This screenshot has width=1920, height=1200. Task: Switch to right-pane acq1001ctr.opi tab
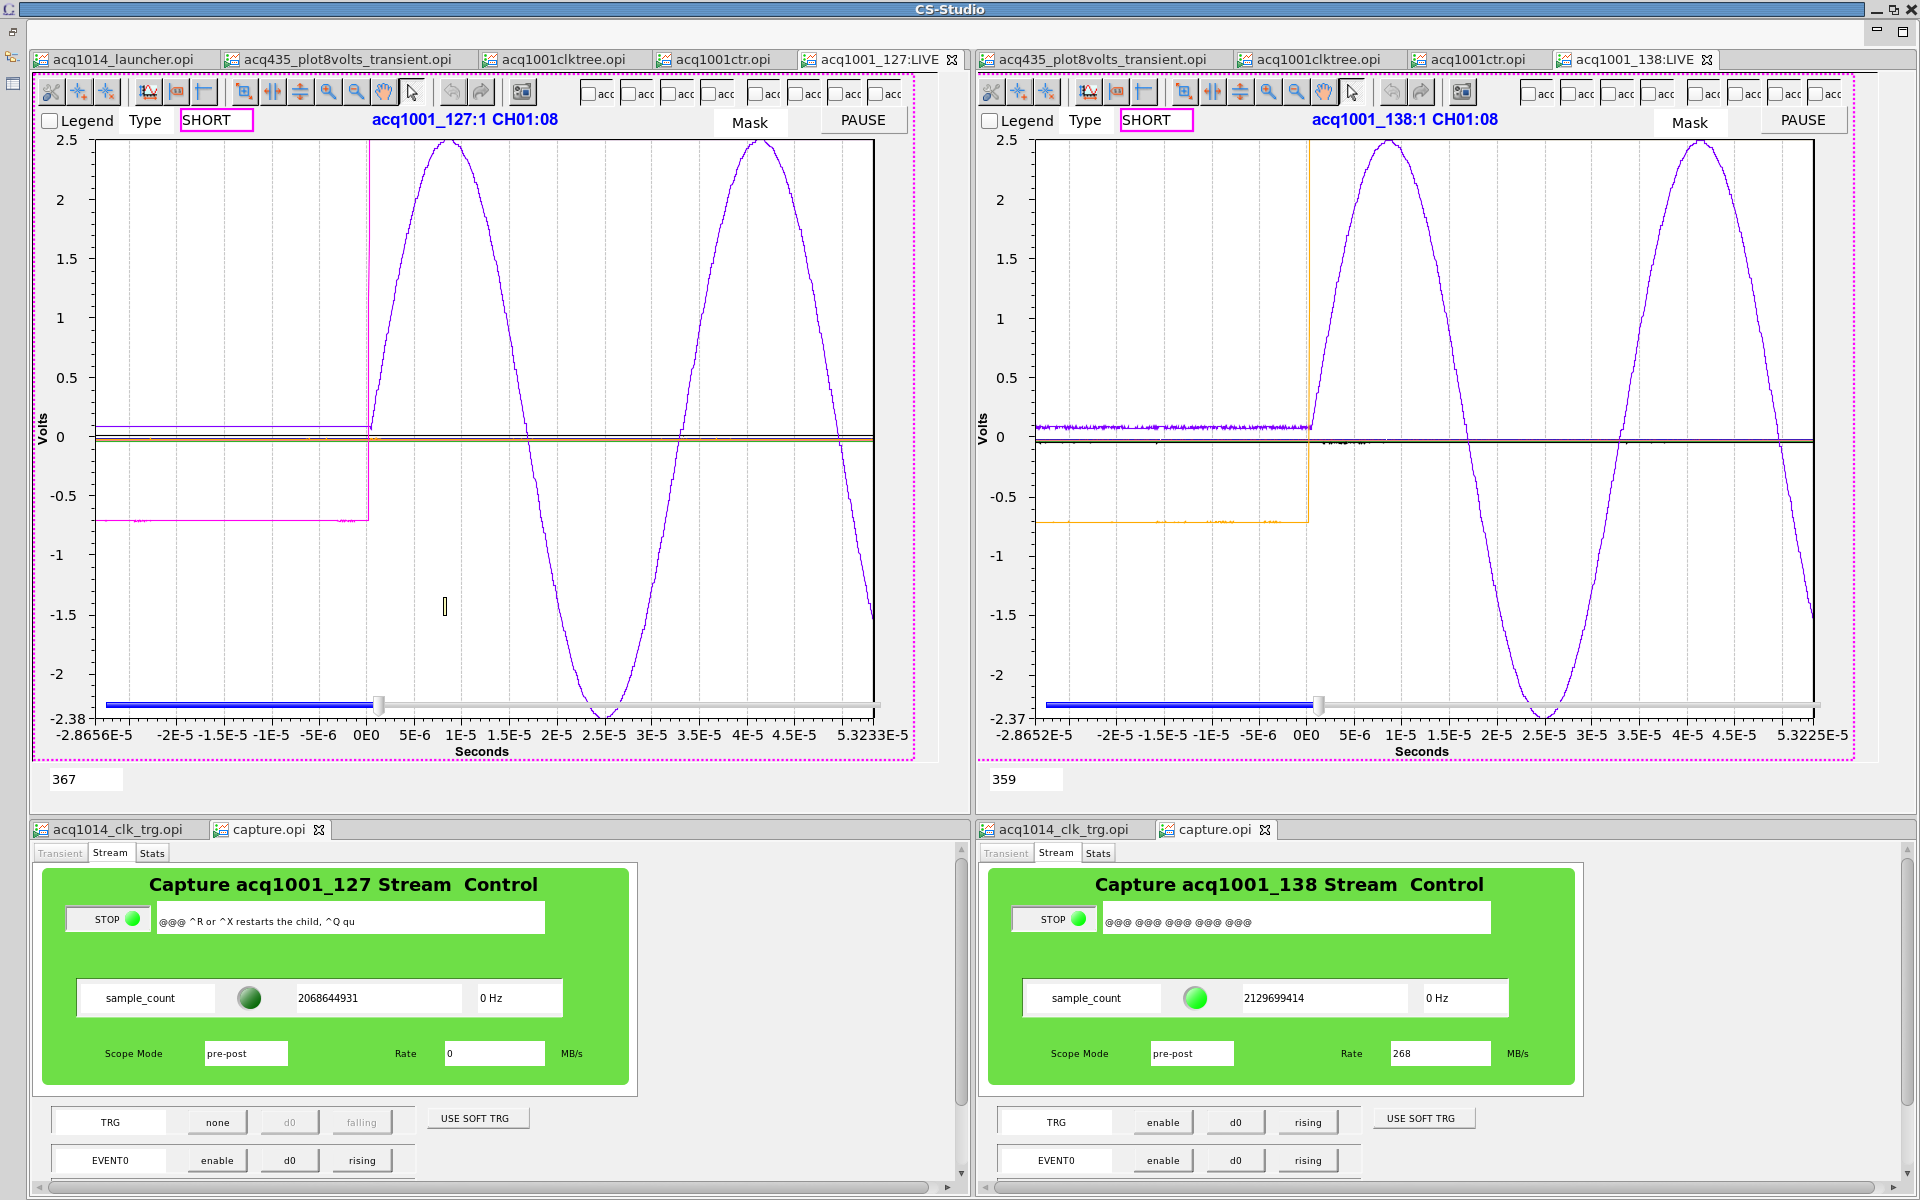coord(1478,60)
